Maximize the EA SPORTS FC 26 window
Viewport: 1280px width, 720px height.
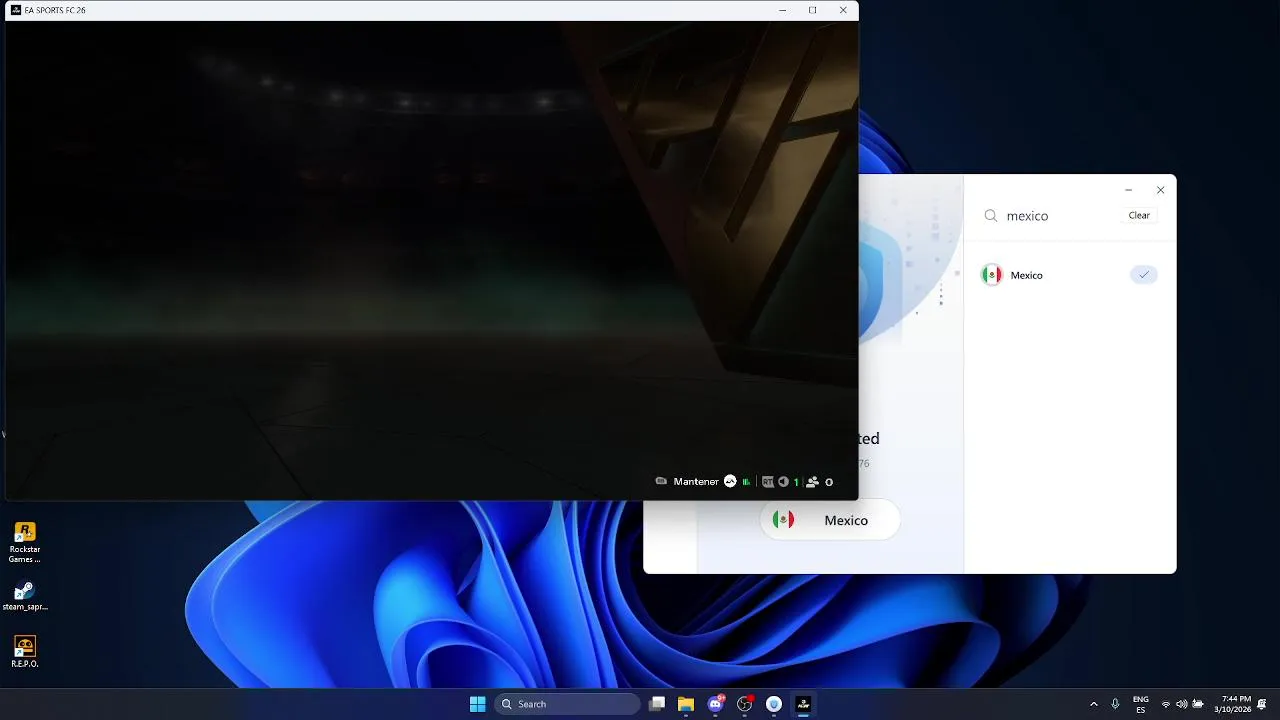tap(812, 10)
